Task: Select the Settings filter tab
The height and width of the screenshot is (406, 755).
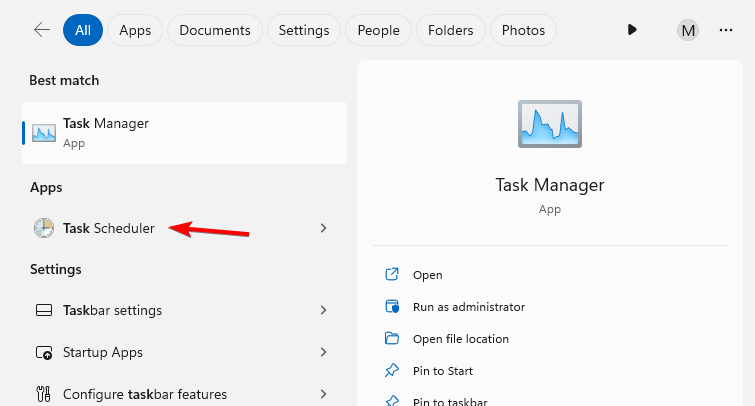Action: (x=304, y=30)
